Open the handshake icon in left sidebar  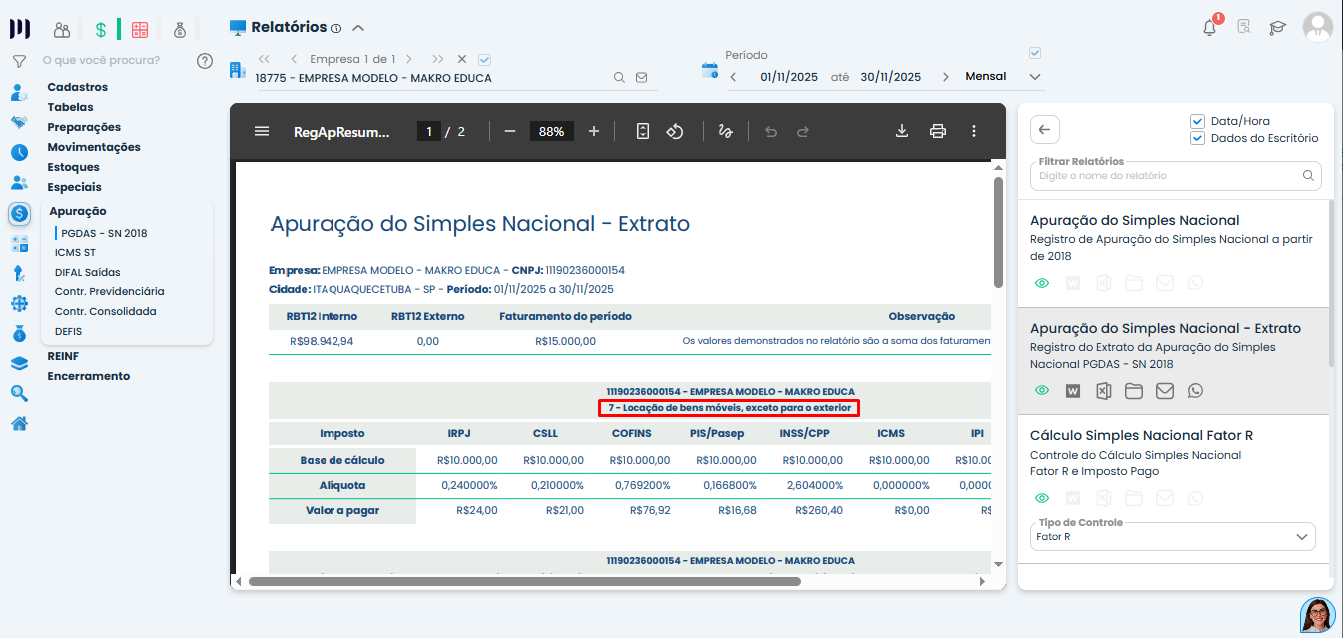click(x=19, y=122)
